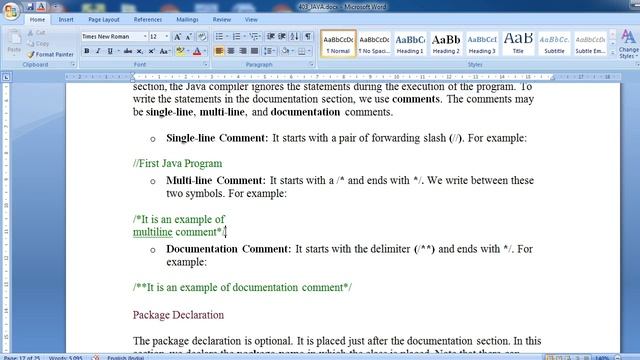Apply subscript formatting

tap(140, 51)
